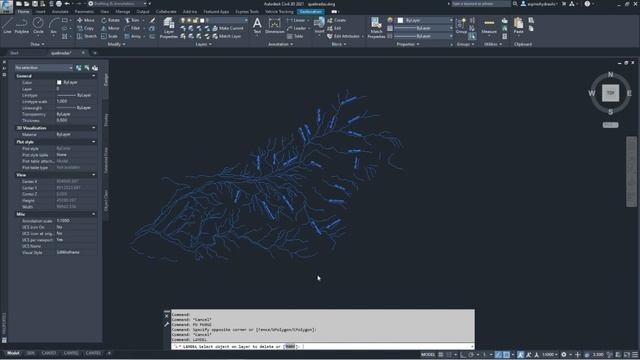Select the Arc tool
Image resolution: width=640 pixels, height=360 pixels.
(x=53, y=26)
